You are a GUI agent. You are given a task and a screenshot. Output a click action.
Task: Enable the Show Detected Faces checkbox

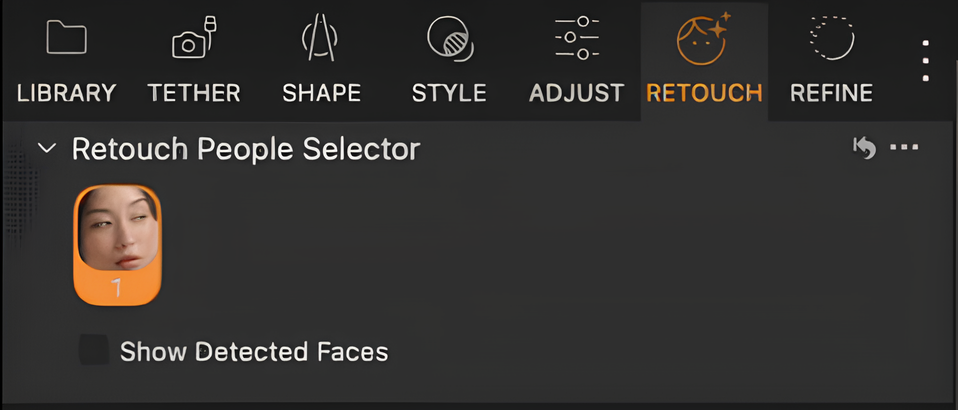pos(94,350)
